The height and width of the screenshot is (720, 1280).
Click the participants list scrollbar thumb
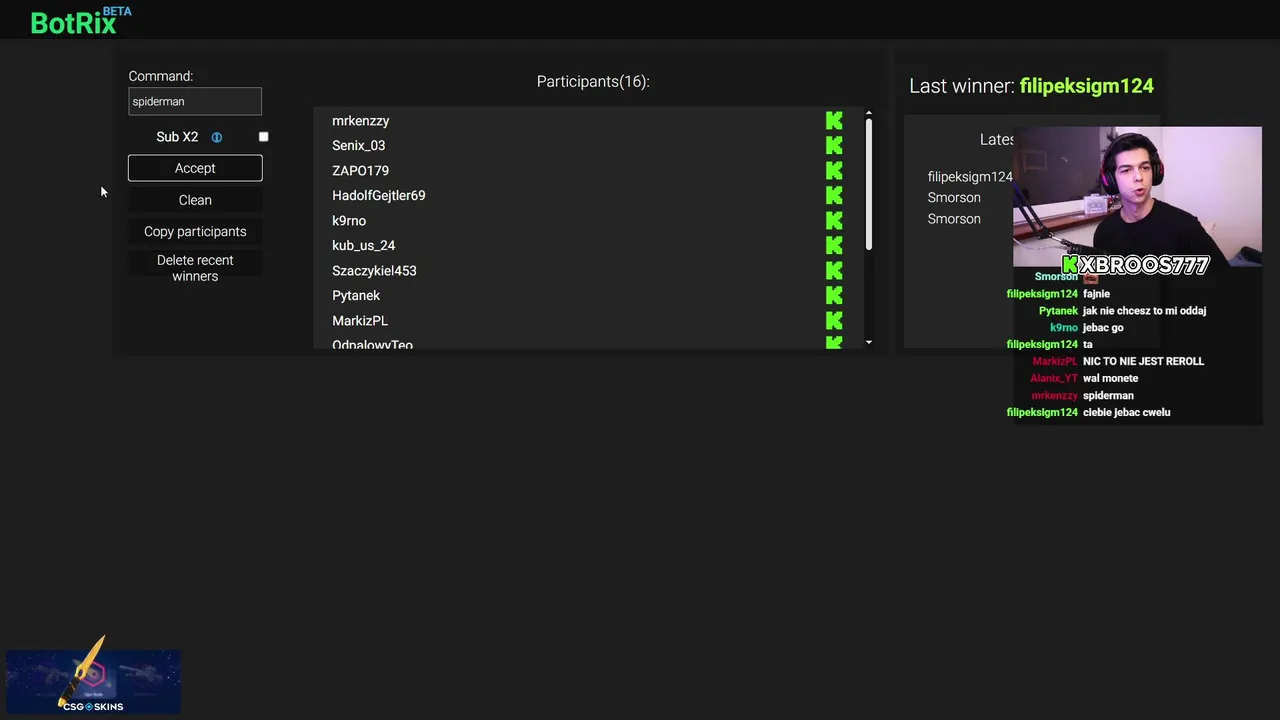coord(869,185)
